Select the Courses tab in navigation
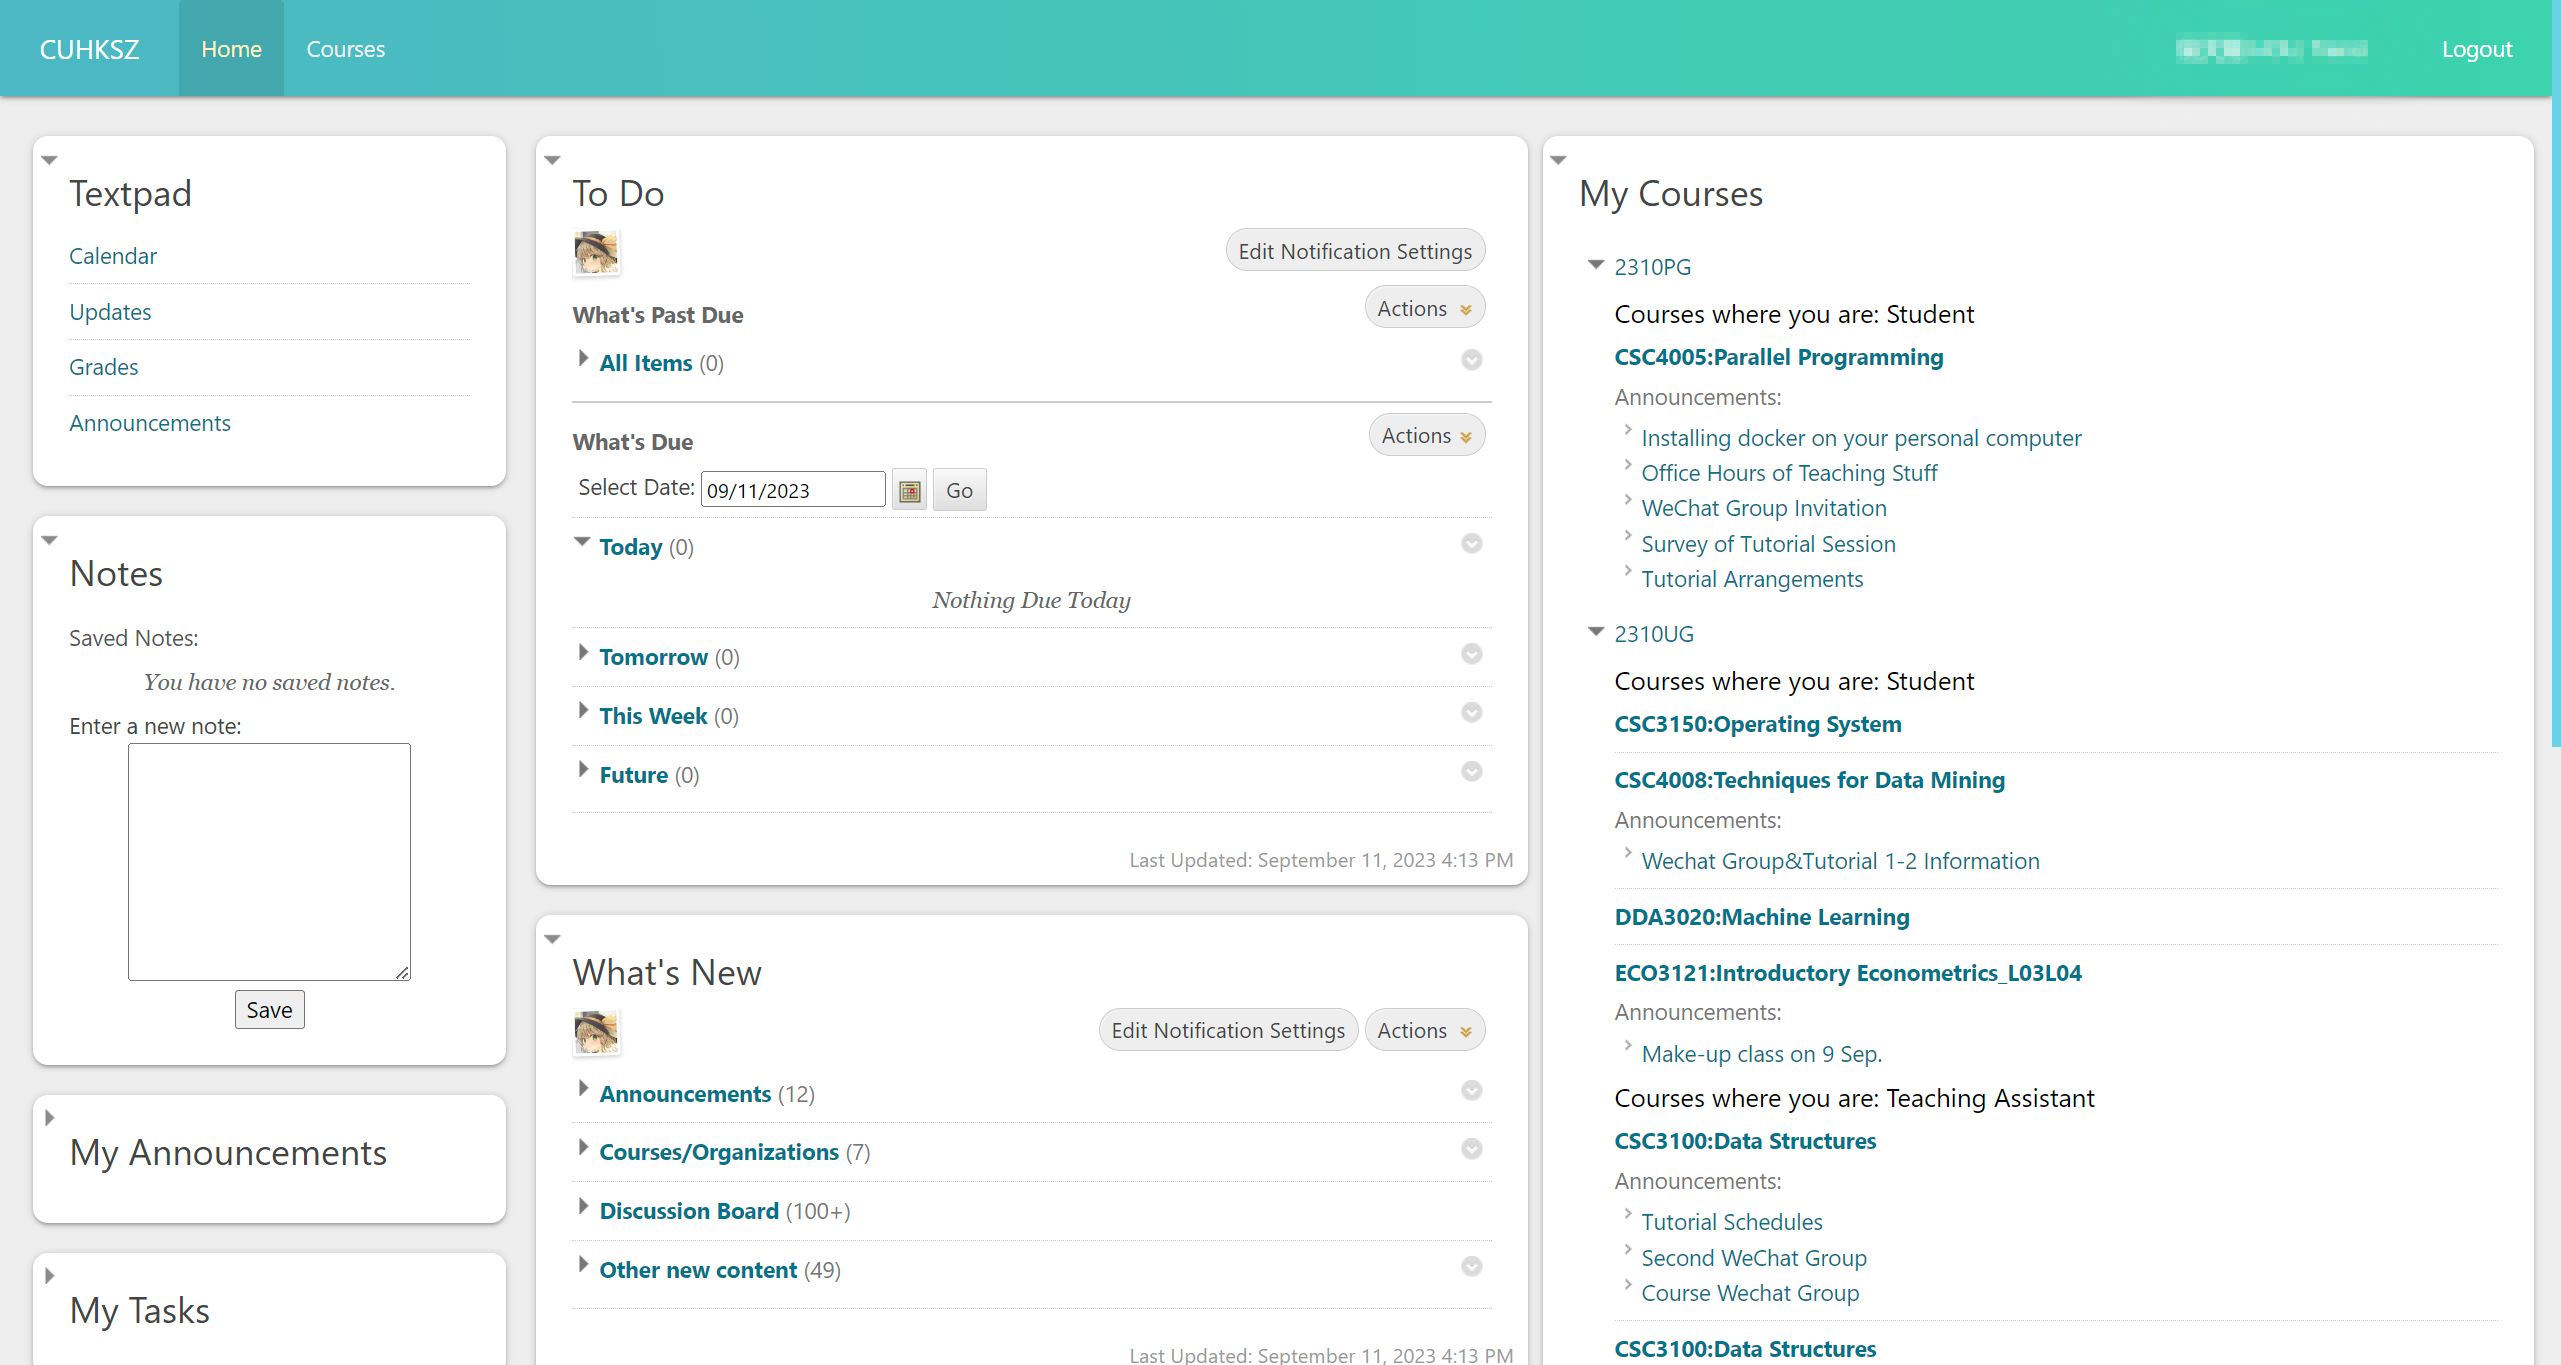This screenshot has height=1365, width=2561. (346, 47)
